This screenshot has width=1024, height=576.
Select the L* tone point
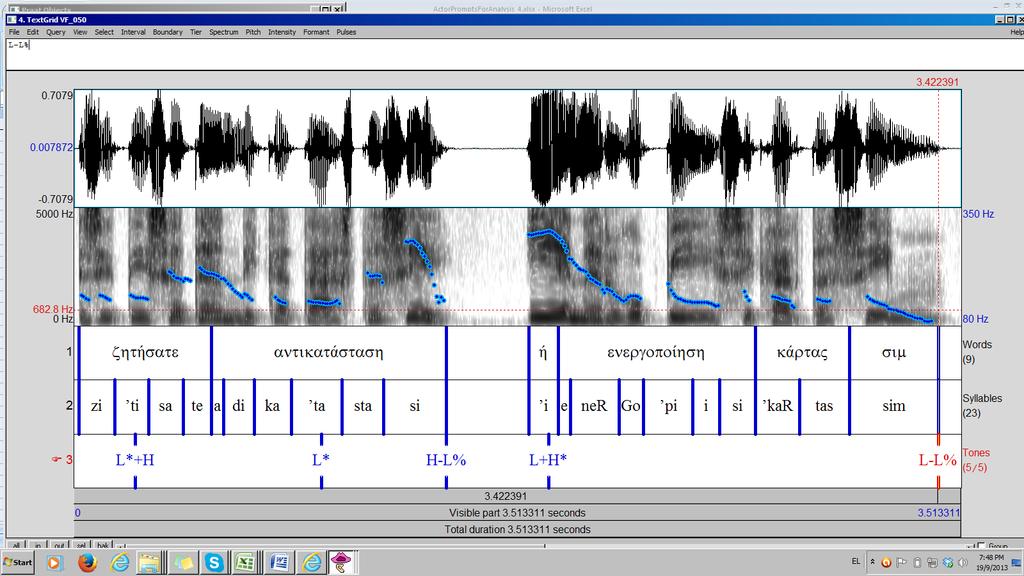(x=321, y=460)
